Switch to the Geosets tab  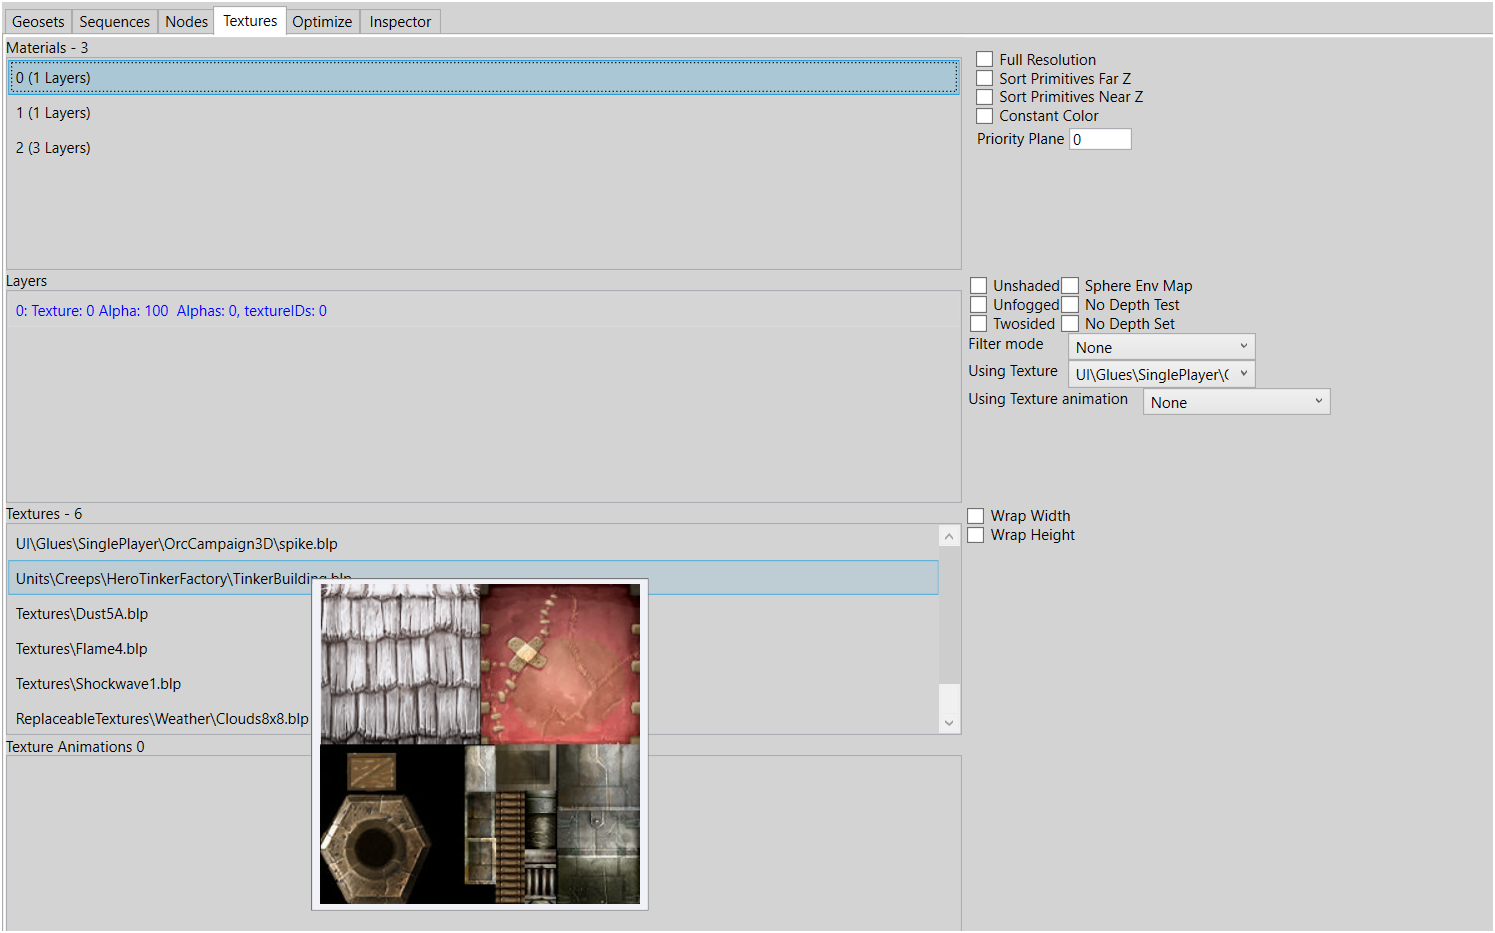pyautogui.click(x=38, y=22)
